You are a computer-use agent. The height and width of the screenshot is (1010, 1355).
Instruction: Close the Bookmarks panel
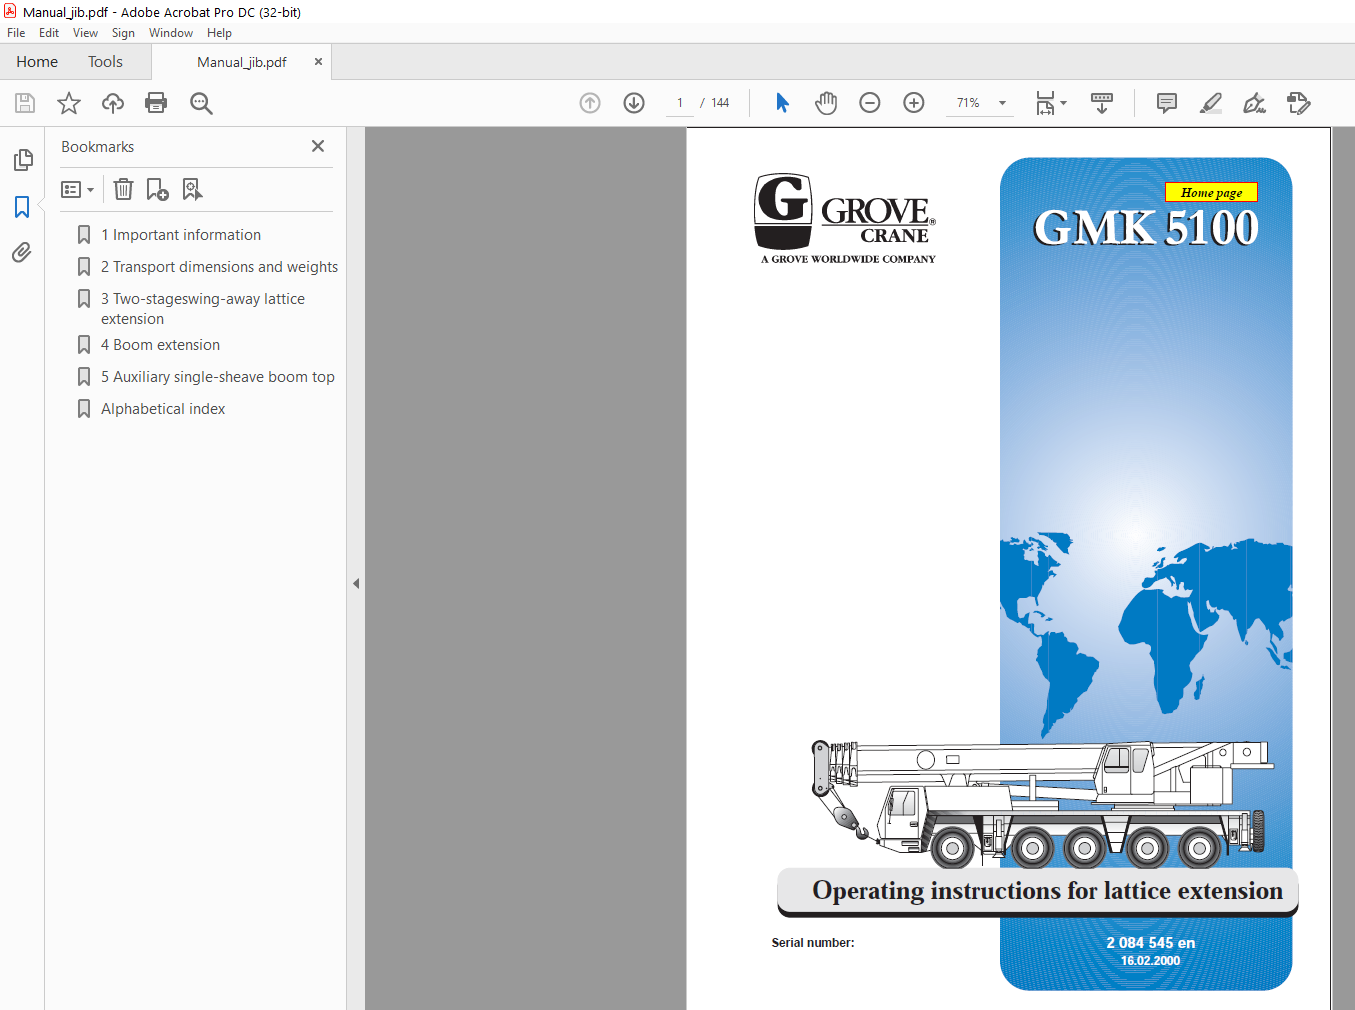(x=318, y=146)
